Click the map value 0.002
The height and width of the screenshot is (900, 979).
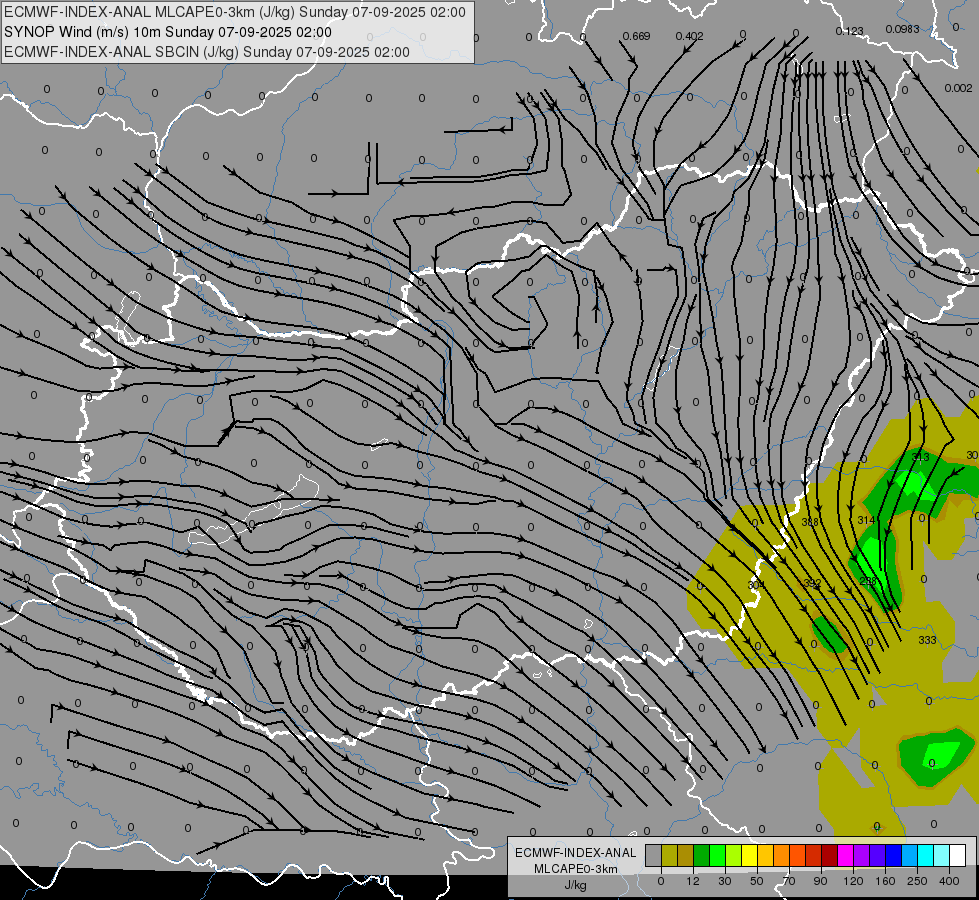tap(958, 88)
